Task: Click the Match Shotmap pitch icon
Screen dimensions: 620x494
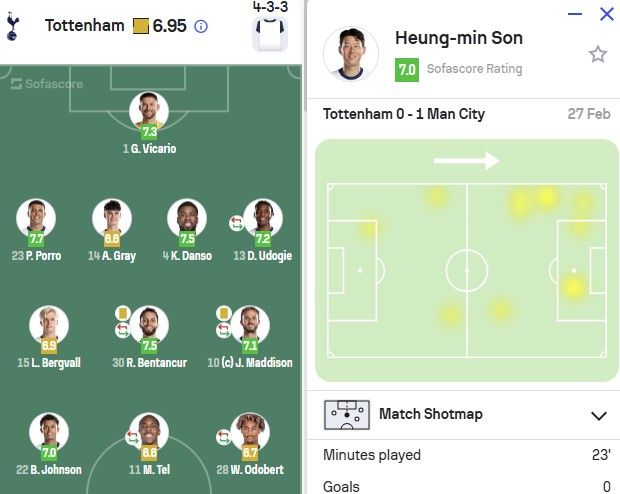Action: [x=346, y=415]
